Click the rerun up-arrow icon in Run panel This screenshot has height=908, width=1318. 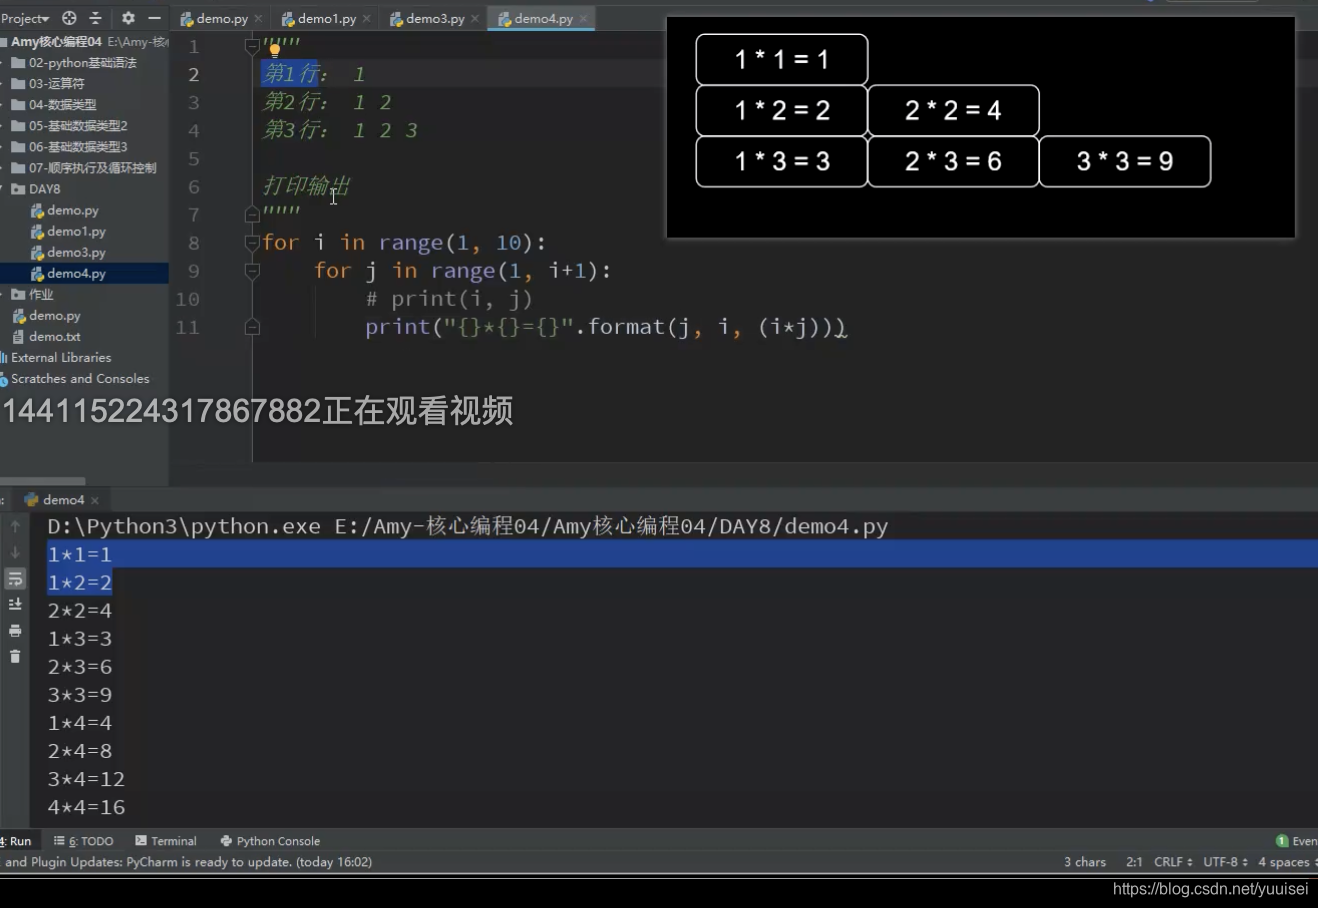tap(15, 526)
